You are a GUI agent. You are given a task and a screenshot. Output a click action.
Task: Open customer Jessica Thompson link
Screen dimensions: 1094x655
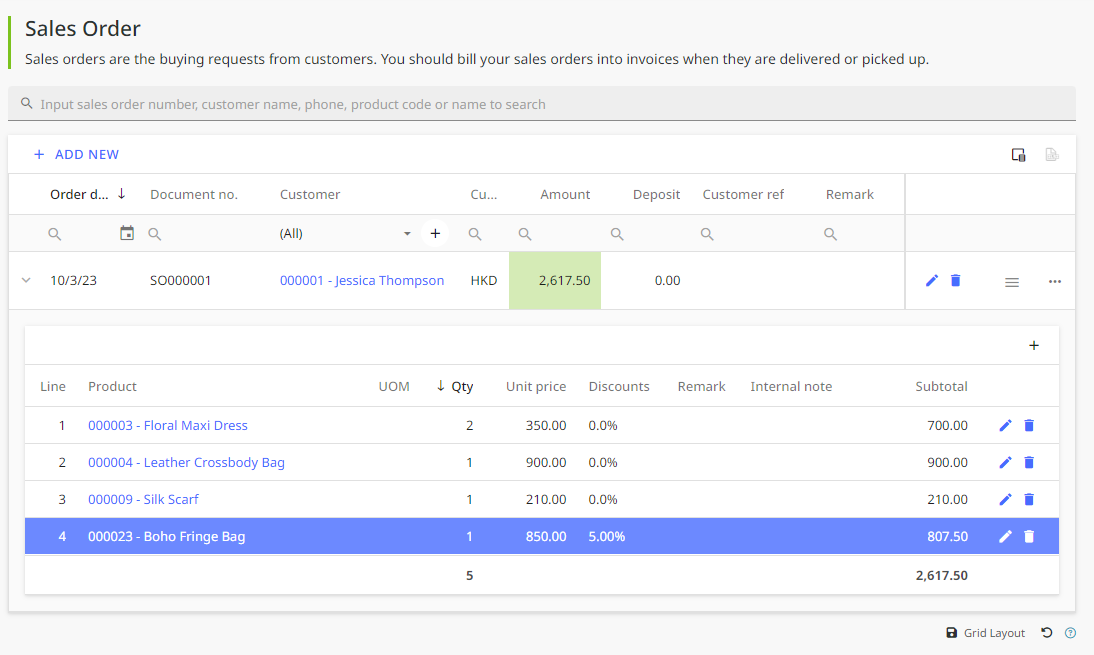pos(361,280)
